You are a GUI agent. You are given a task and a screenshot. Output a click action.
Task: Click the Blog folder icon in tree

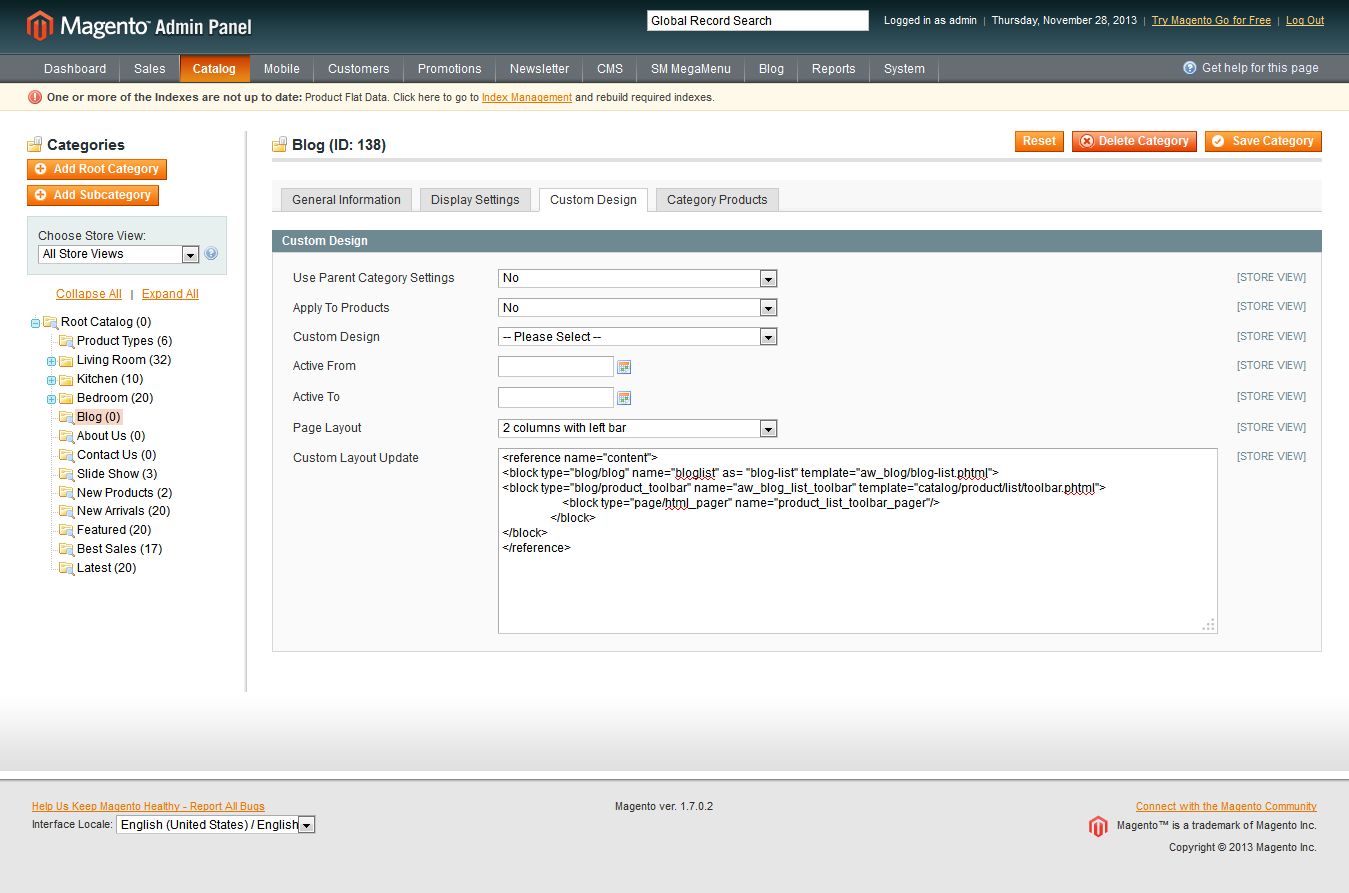tap(66, 417)
